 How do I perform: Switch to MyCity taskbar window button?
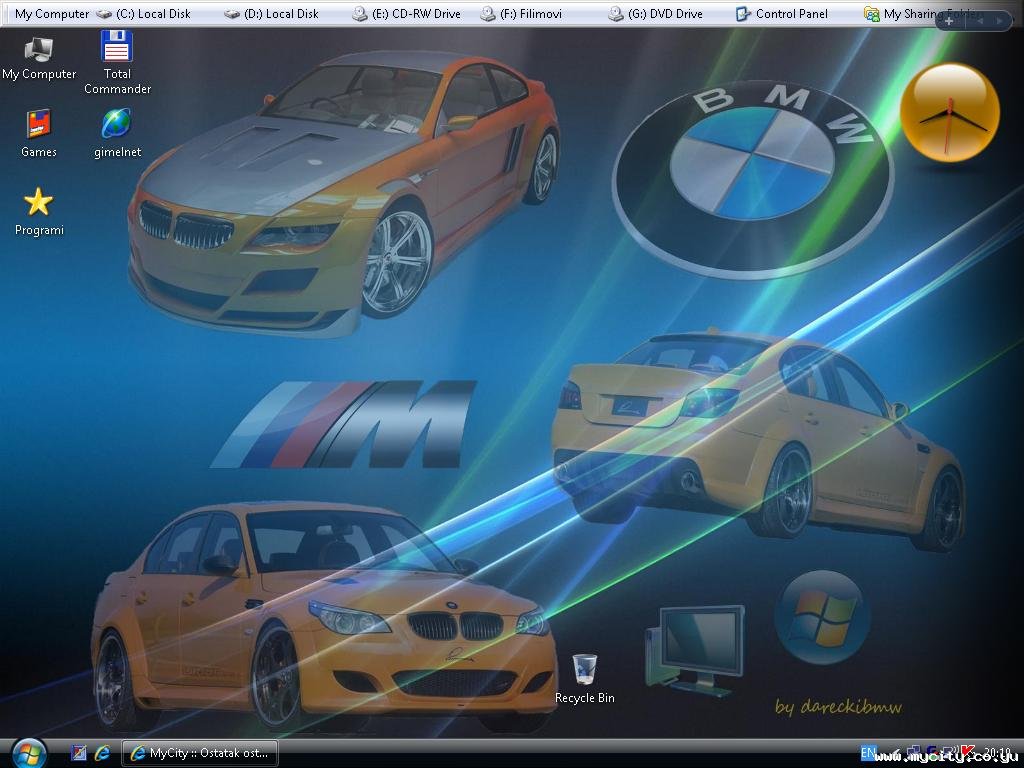(x=200, y=753)
